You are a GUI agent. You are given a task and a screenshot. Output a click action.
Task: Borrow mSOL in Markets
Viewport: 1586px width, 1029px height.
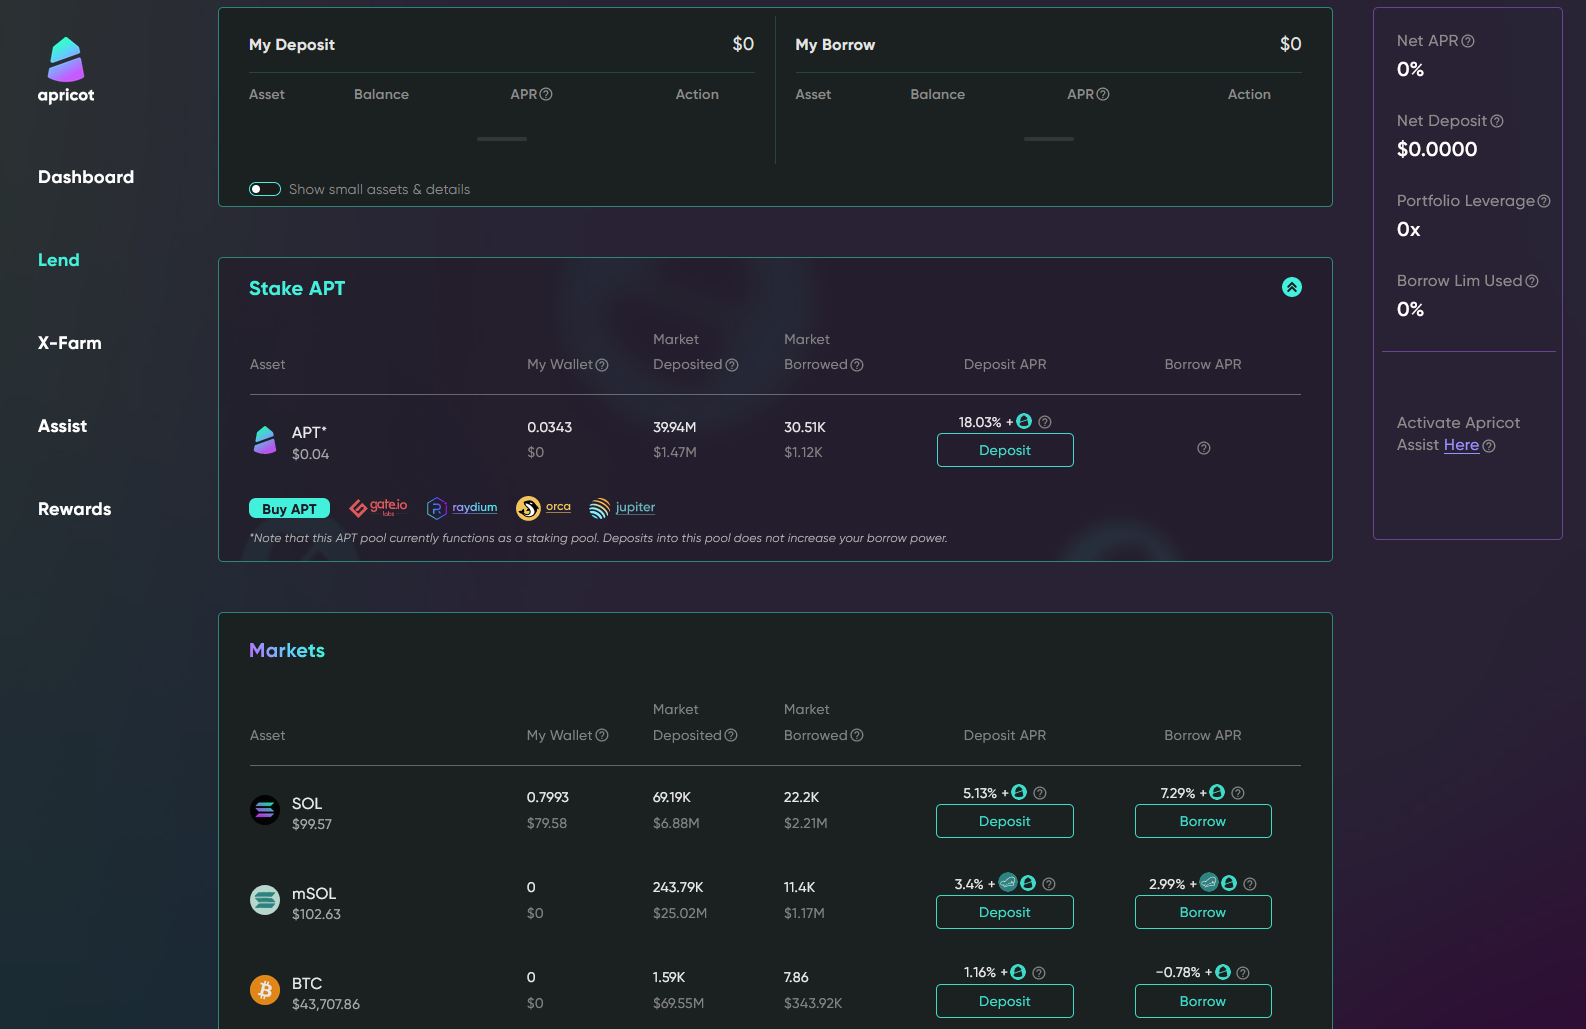(x=1203, y=912)
